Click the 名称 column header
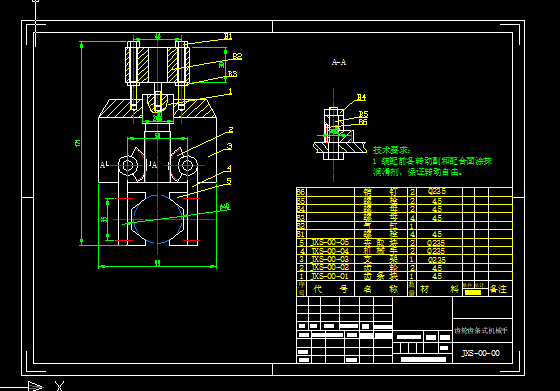This screenshot has height=391, width=560. [x=380, y=289]
